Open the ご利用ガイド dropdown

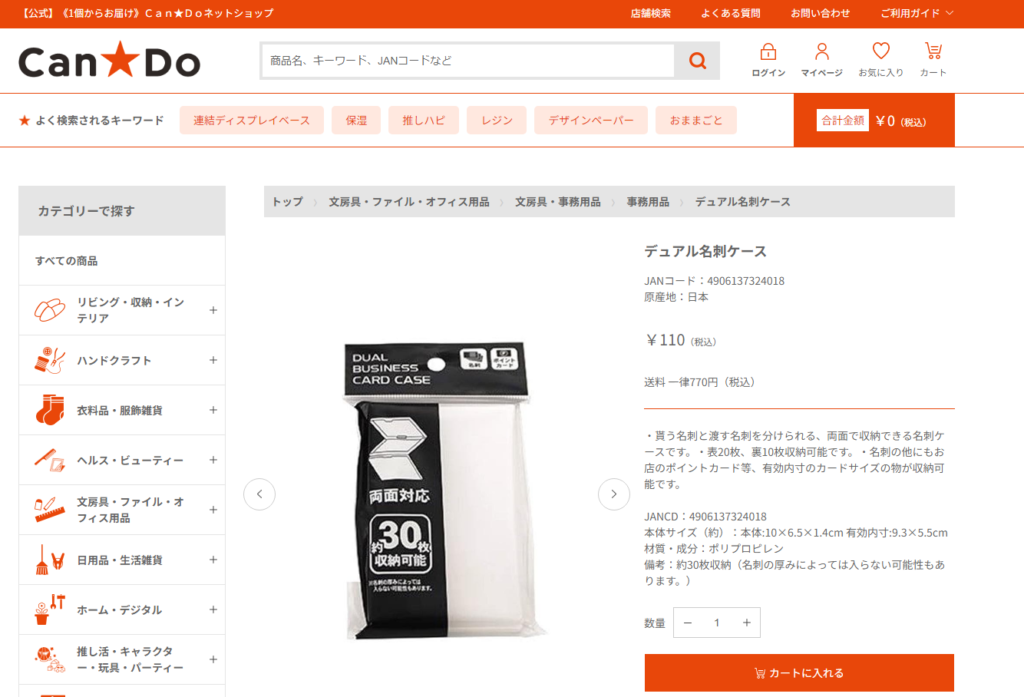tap(916, 13)
